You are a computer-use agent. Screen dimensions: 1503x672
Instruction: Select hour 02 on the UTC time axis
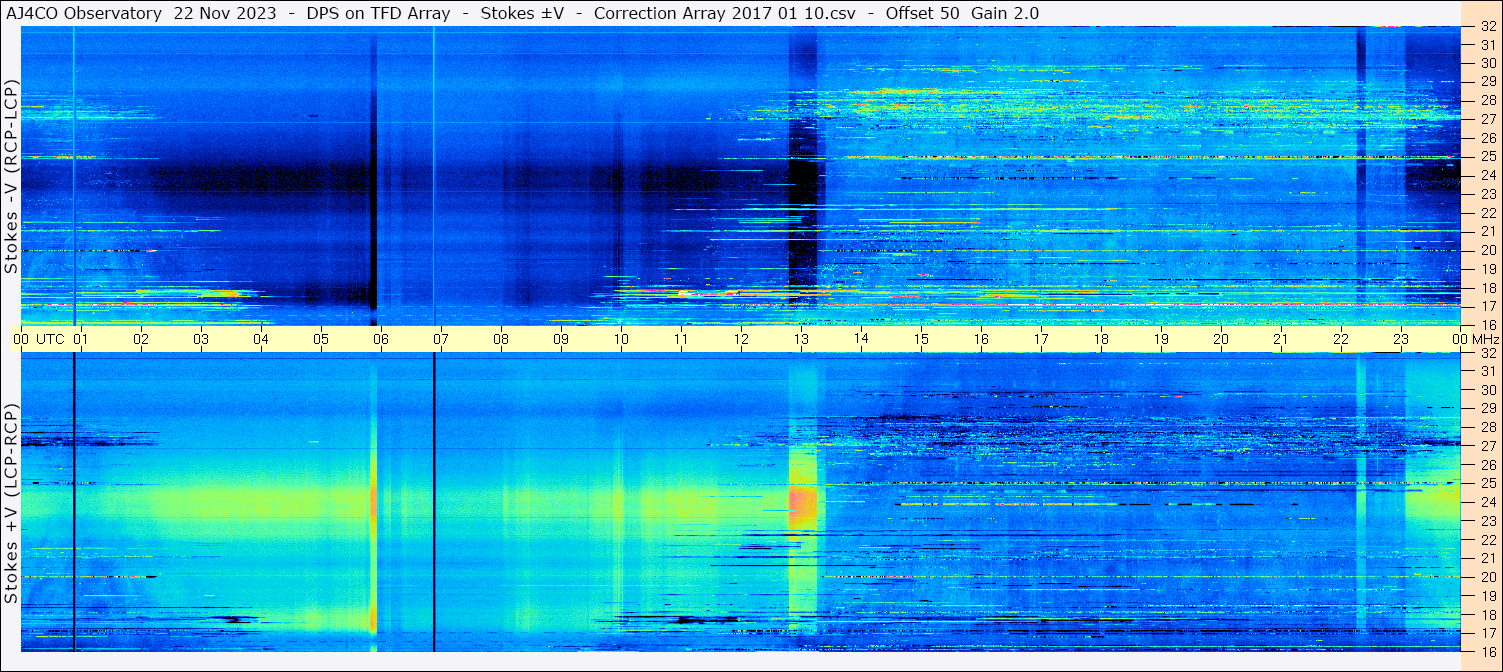pyautogui.click(x=141, y=339)
